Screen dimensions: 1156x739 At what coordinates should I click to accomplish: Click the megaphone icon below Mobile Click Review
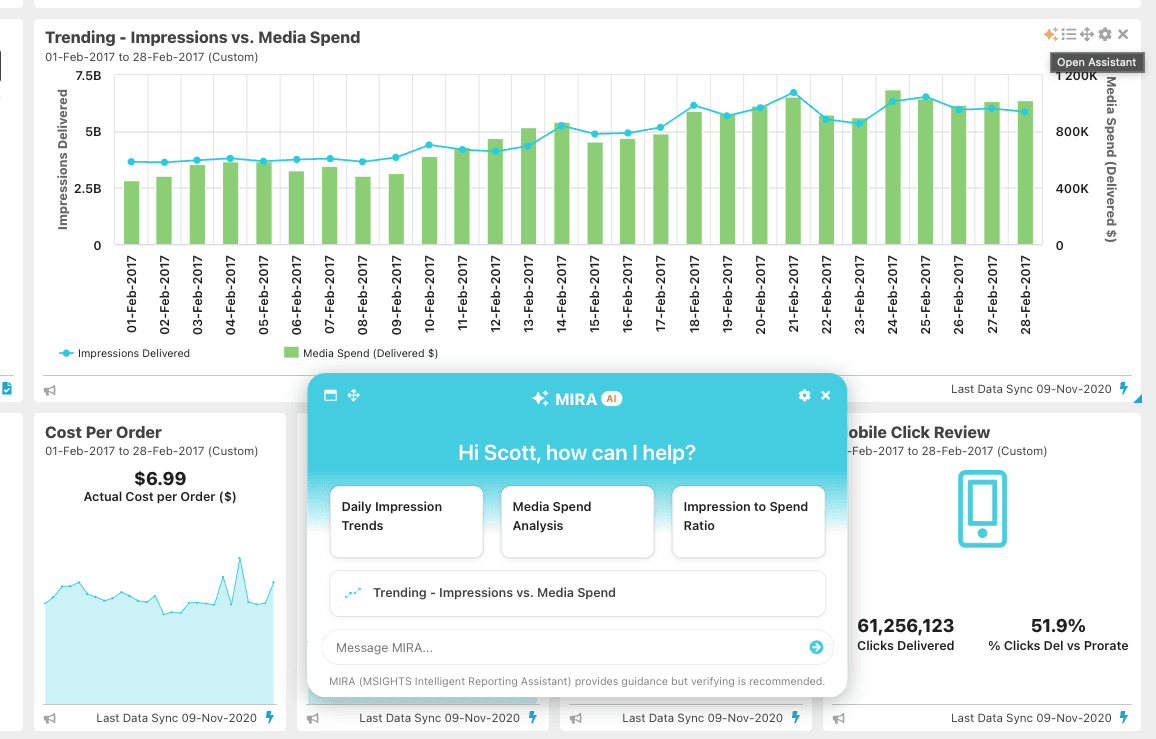coord(841,717)
